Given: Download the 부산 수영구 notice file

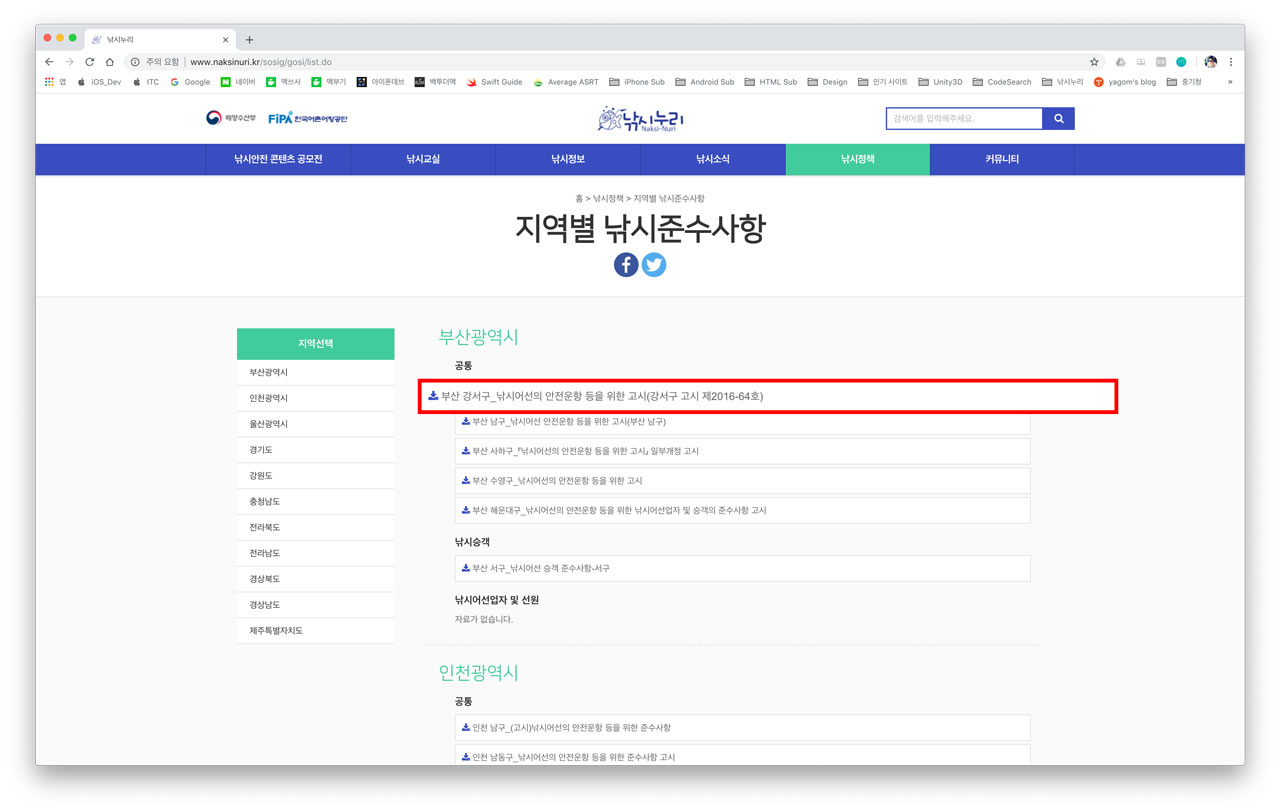Looking at the screenshot, I should (x=557, y=481).
